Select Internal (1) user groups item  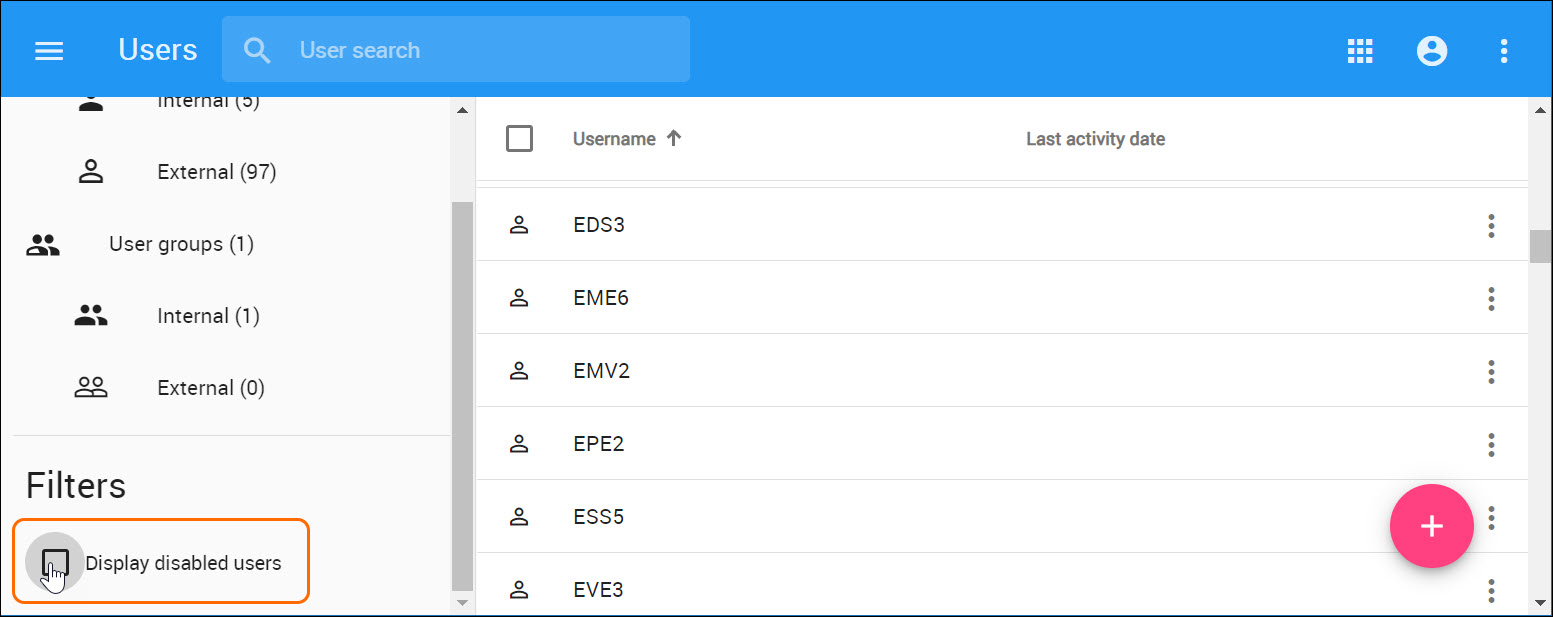[x=208, y=316]
